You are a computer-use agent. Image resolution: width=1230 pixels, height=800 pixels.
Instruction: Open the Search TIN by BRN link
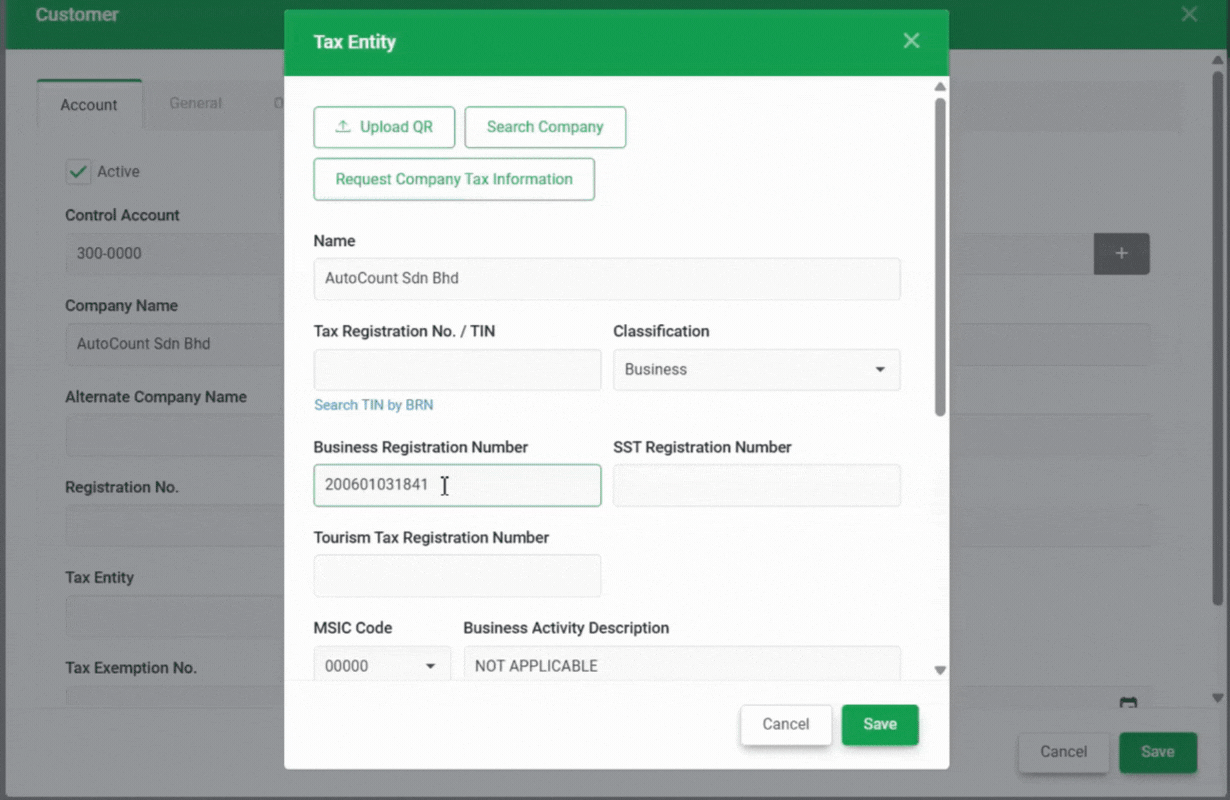coord(373,405)
